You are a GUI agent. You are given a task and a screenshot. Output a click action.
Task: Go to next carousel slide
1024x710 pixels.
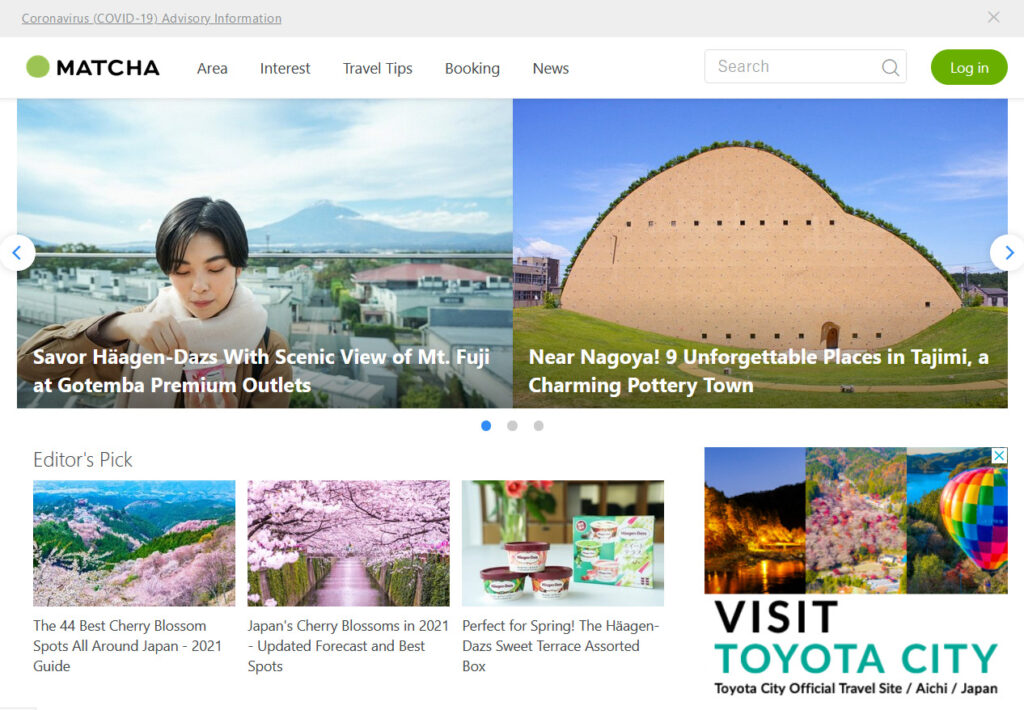tap(1008, 253)
